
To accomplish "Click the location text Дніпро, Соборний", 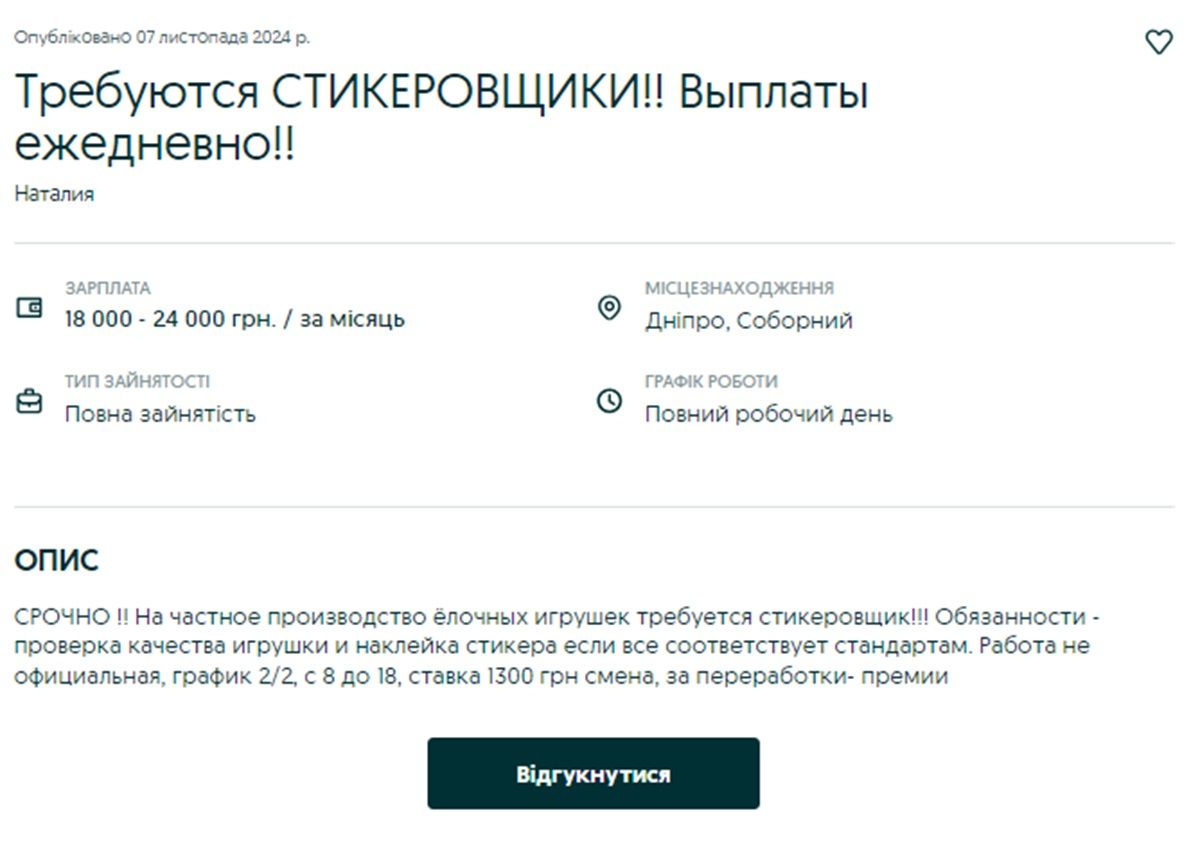I will pos(748,321).
